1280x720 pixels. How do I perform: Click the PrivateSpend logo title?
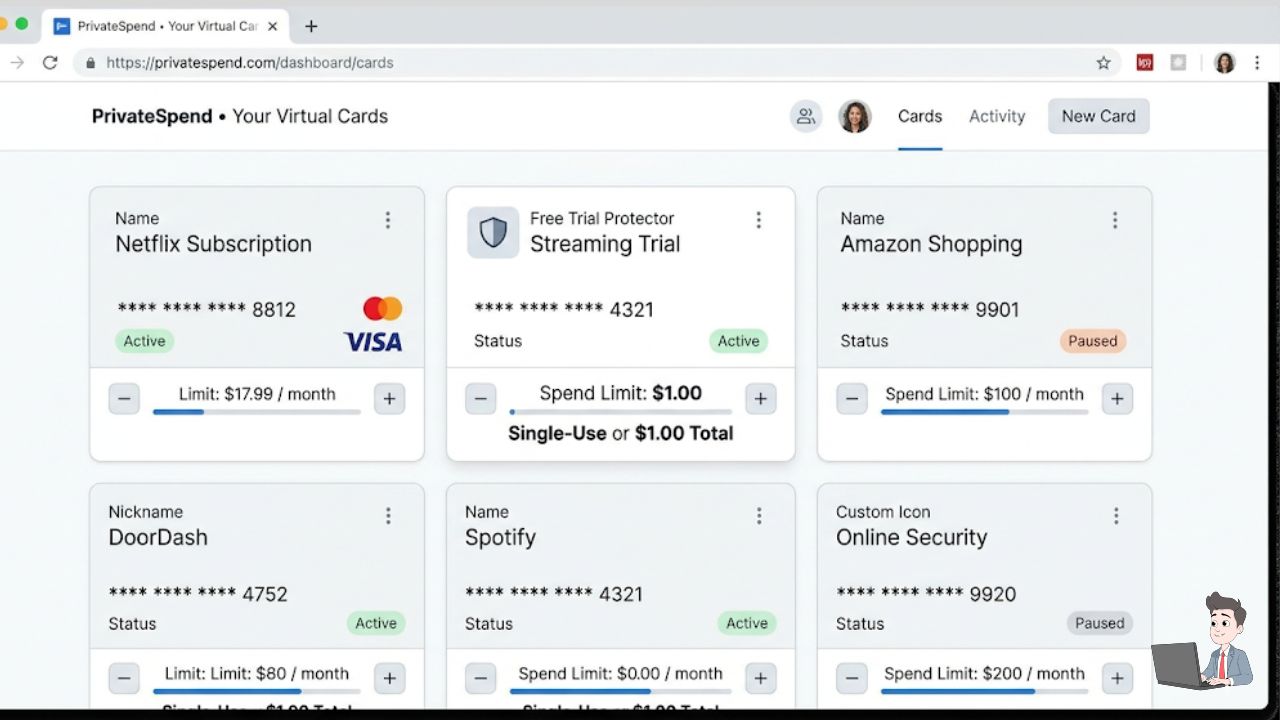[152, 116]
